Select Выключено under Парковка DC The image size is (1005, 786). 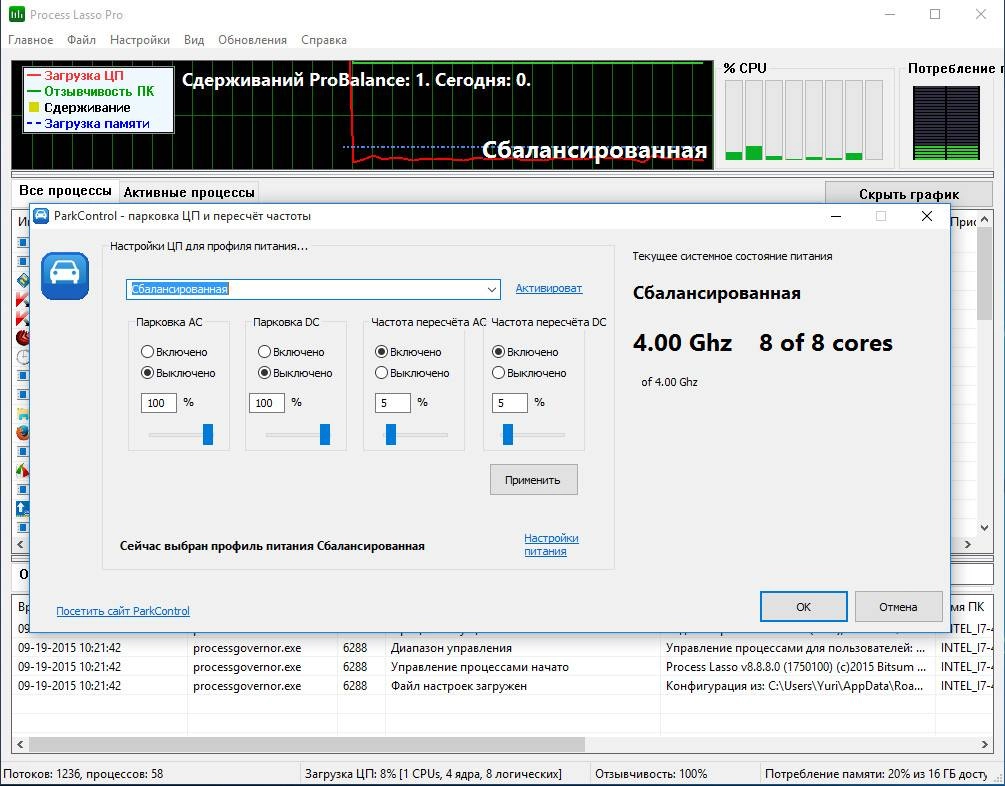[x=295, y=372]
